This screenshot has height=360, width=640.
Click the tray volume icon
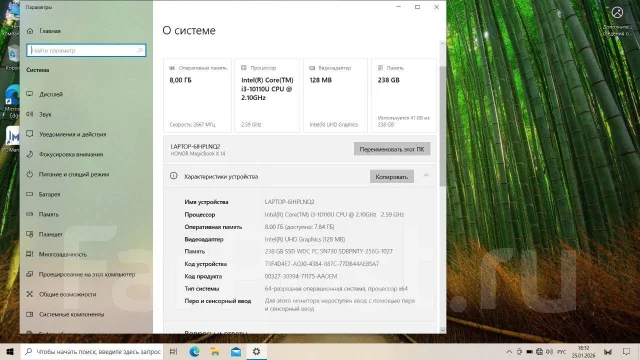[549, 352]
